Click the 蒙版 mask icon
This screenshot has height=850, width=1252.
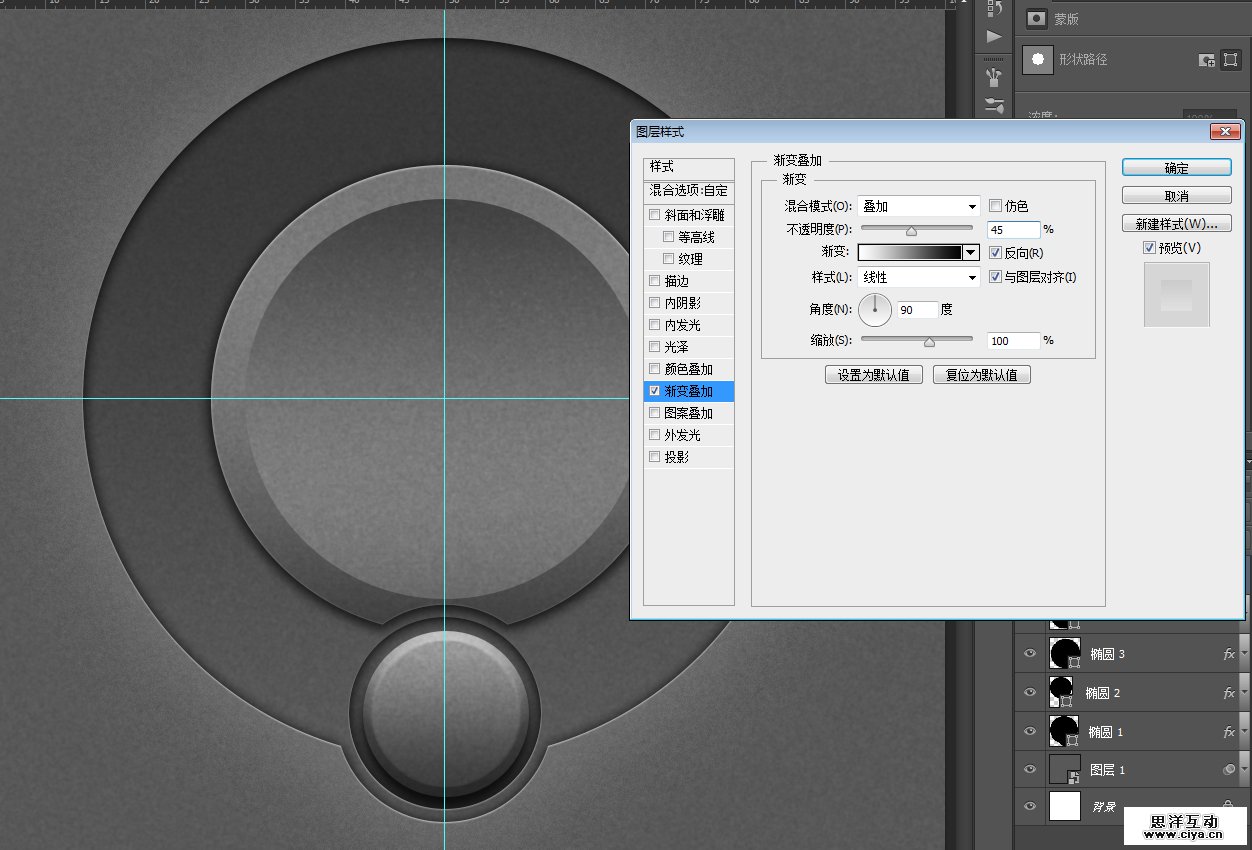click(x=1038, y=19)
